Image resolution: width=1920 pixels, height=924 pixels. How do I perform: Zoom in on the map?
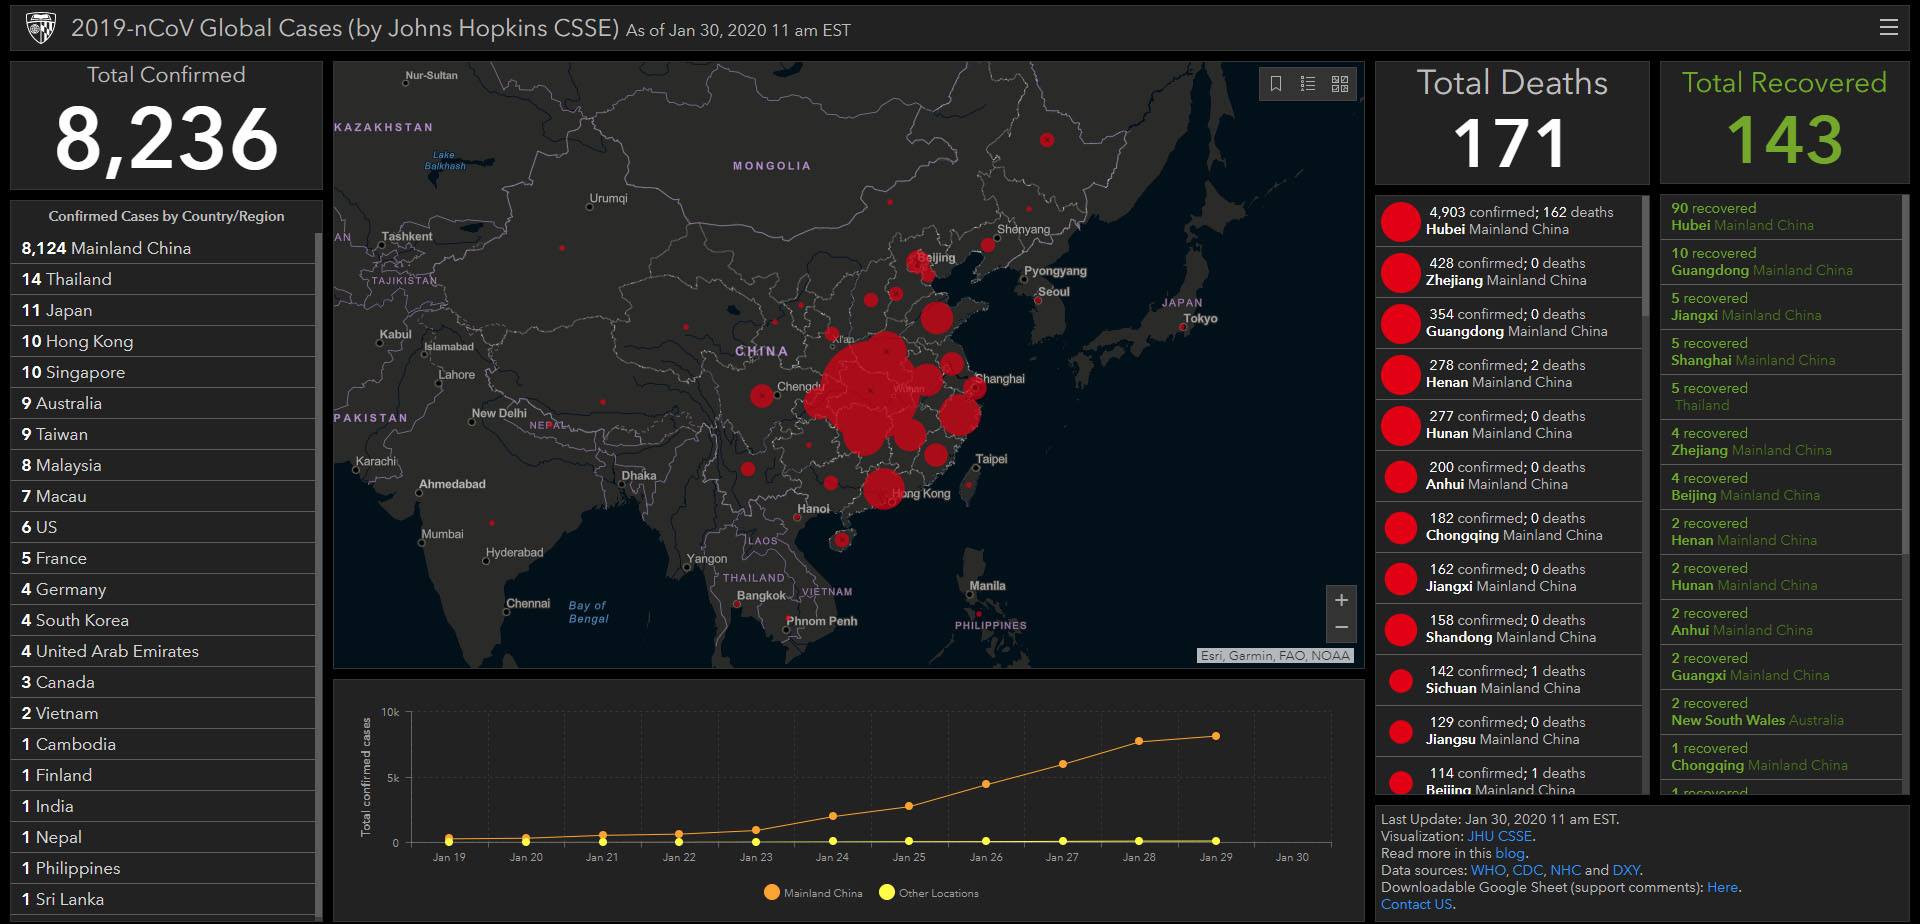[x=1341, y=600]
